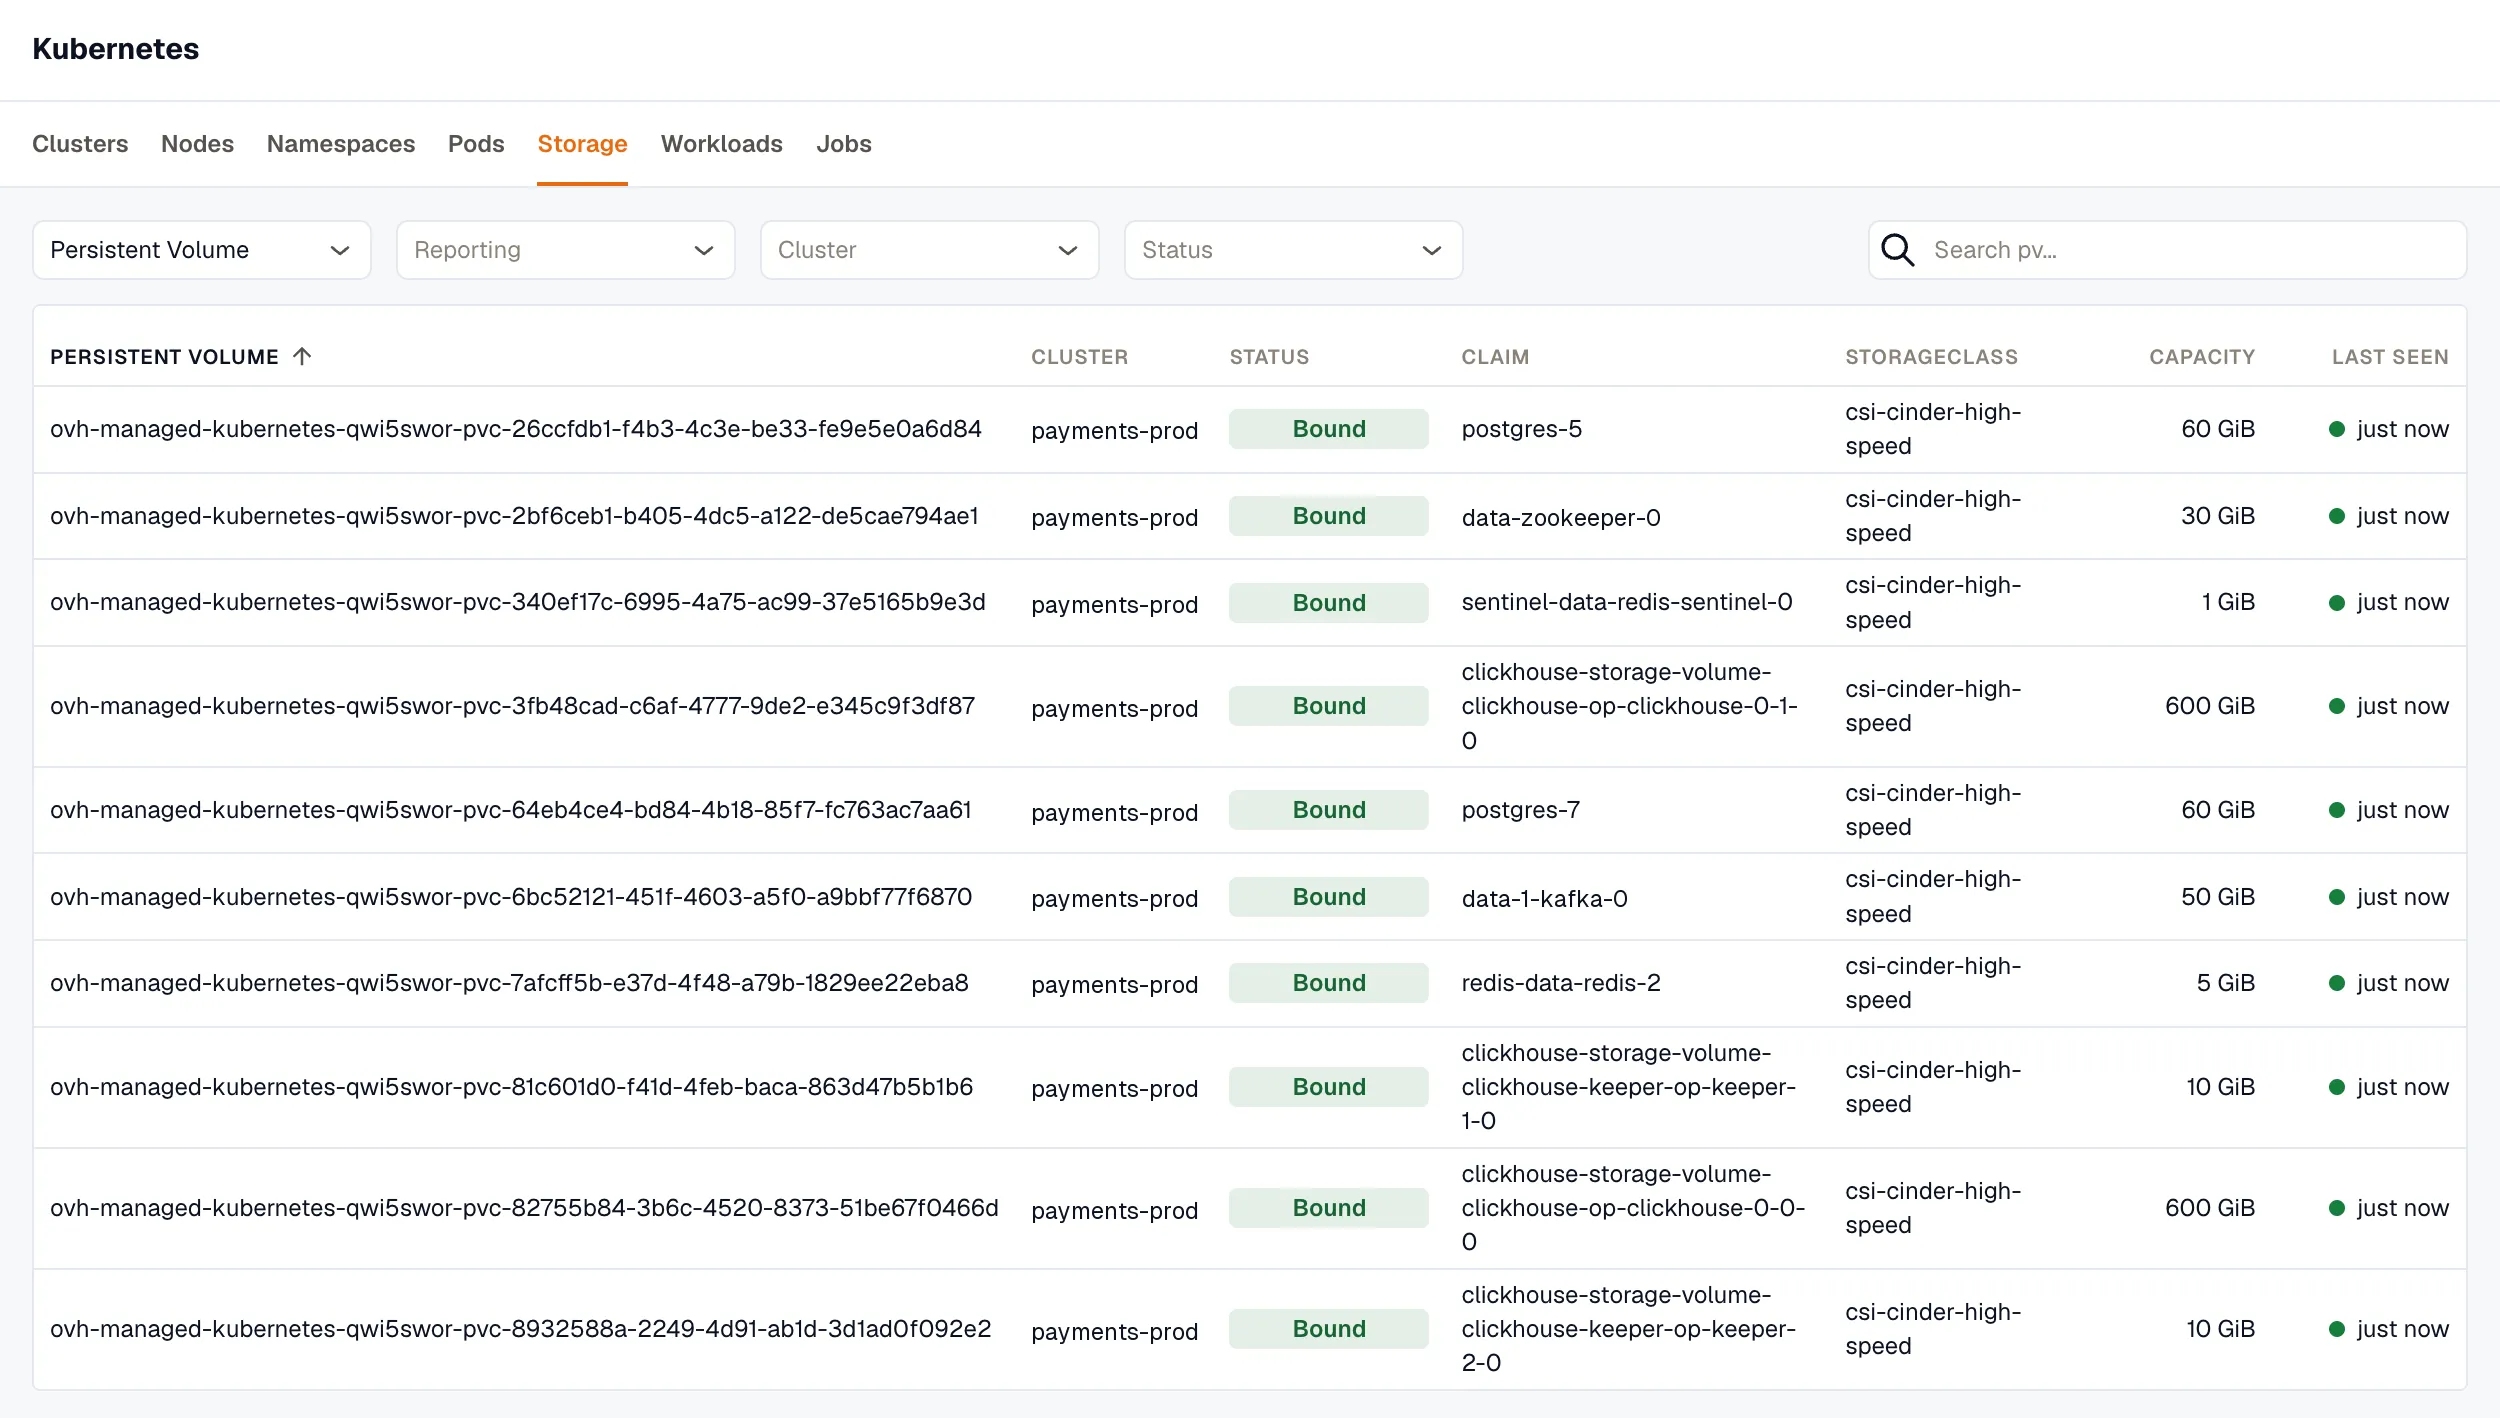The width and height of the screenshot is (2500, 1418).
Task: Select volume pvc-340ef17c-6995-4a75-ac99-37e5165b9e3d
Action: (518, 602)
